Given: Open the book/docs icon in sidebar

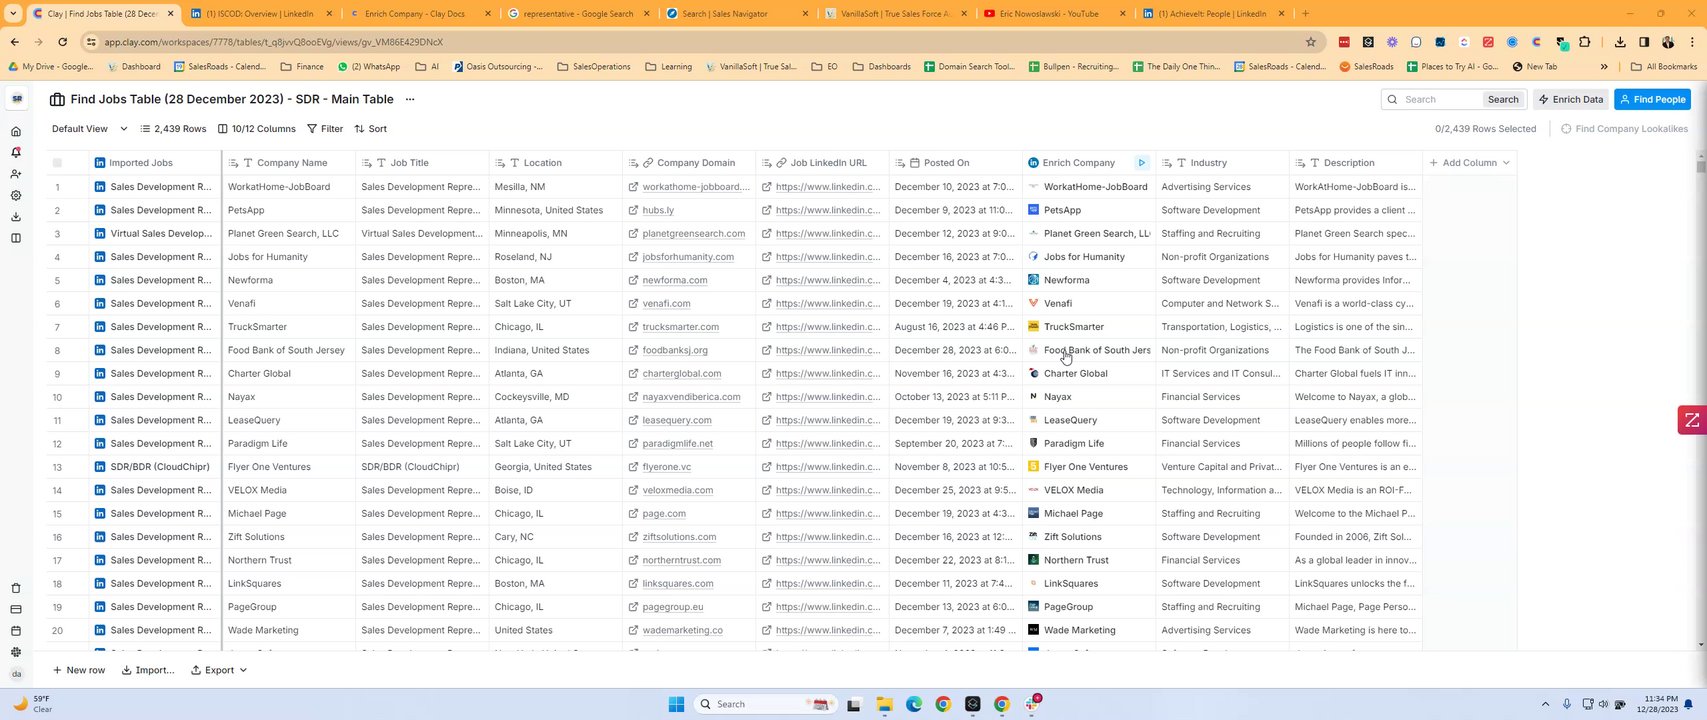Looking at the screenshot, I should tap(16, 238).
